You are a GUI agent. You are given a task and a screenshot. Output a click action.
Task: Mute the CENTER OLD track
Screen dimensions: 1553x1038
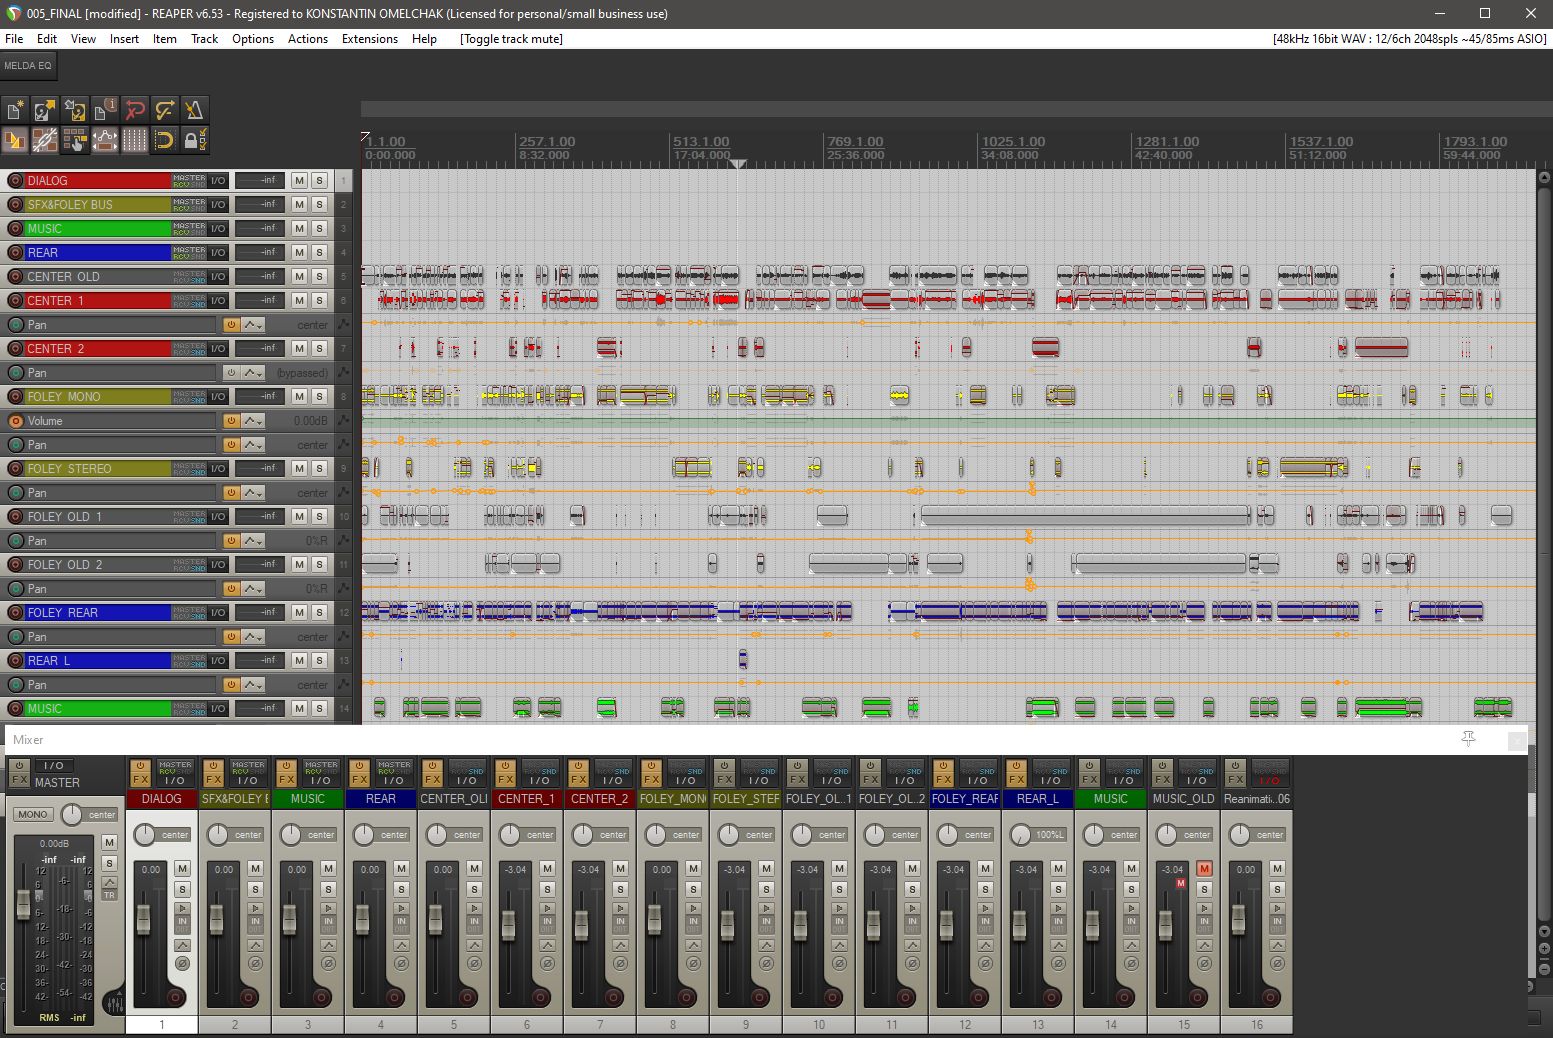(x=299, y=277)
